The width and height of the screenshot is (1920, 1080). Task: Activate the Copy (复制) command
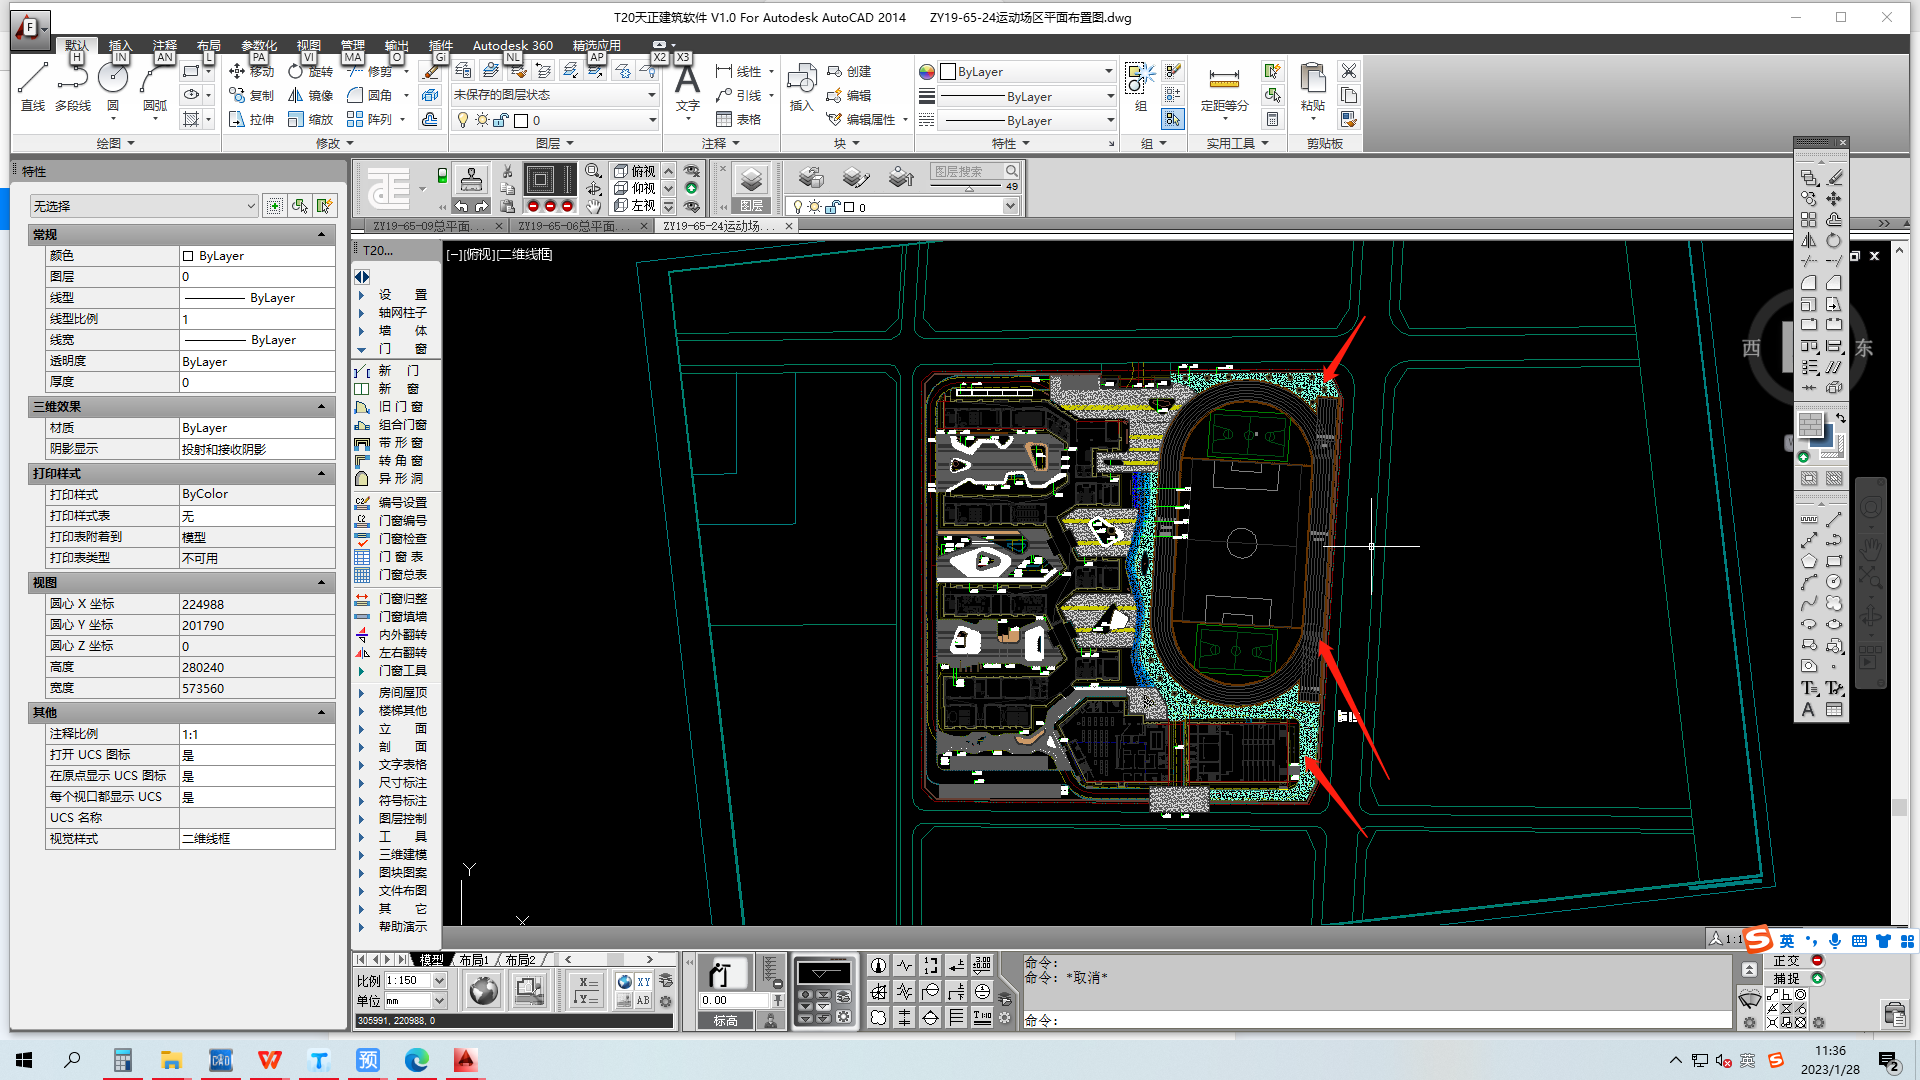251,95
